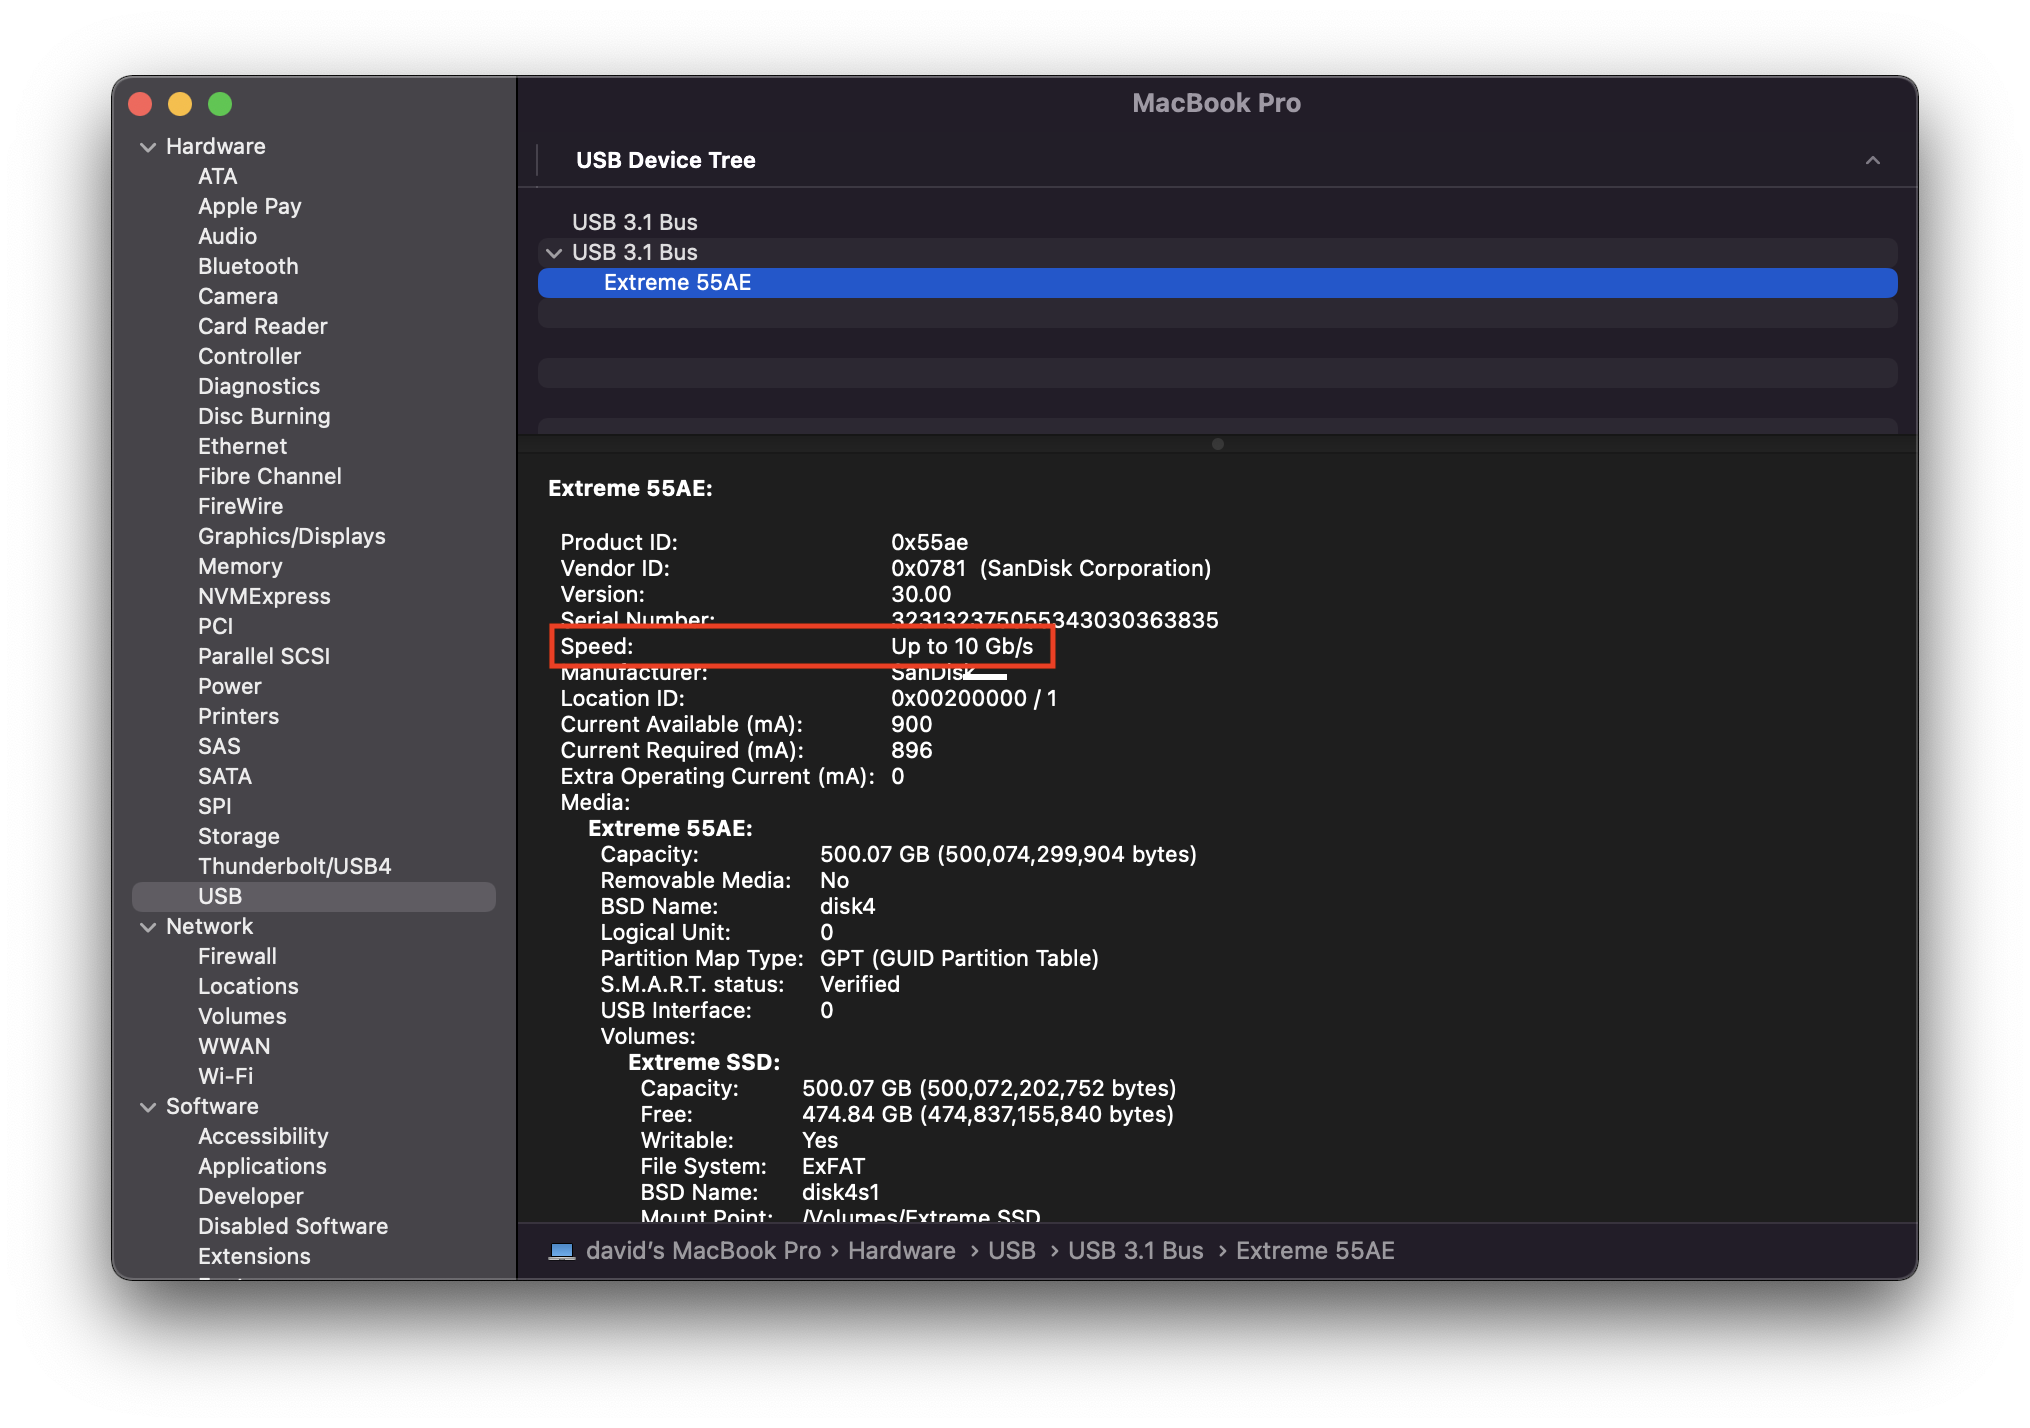Click the green zoom window button
Viewport: 2030px width, 1428px height.
point(220,104)
